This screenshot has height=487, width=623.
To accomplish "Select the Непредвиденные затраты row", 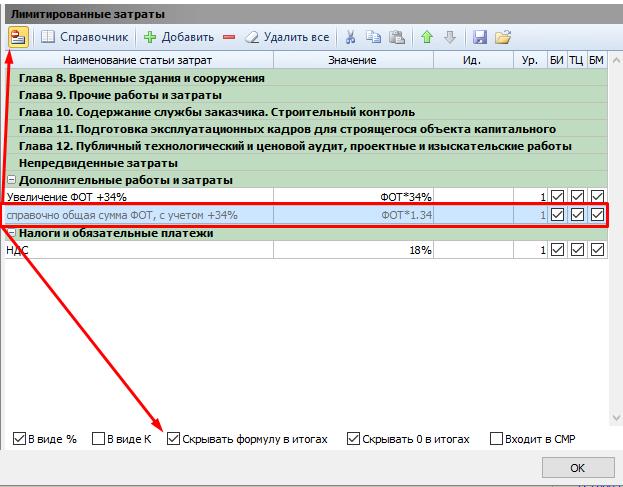I will pyautogui.click(x=306, y=163).
